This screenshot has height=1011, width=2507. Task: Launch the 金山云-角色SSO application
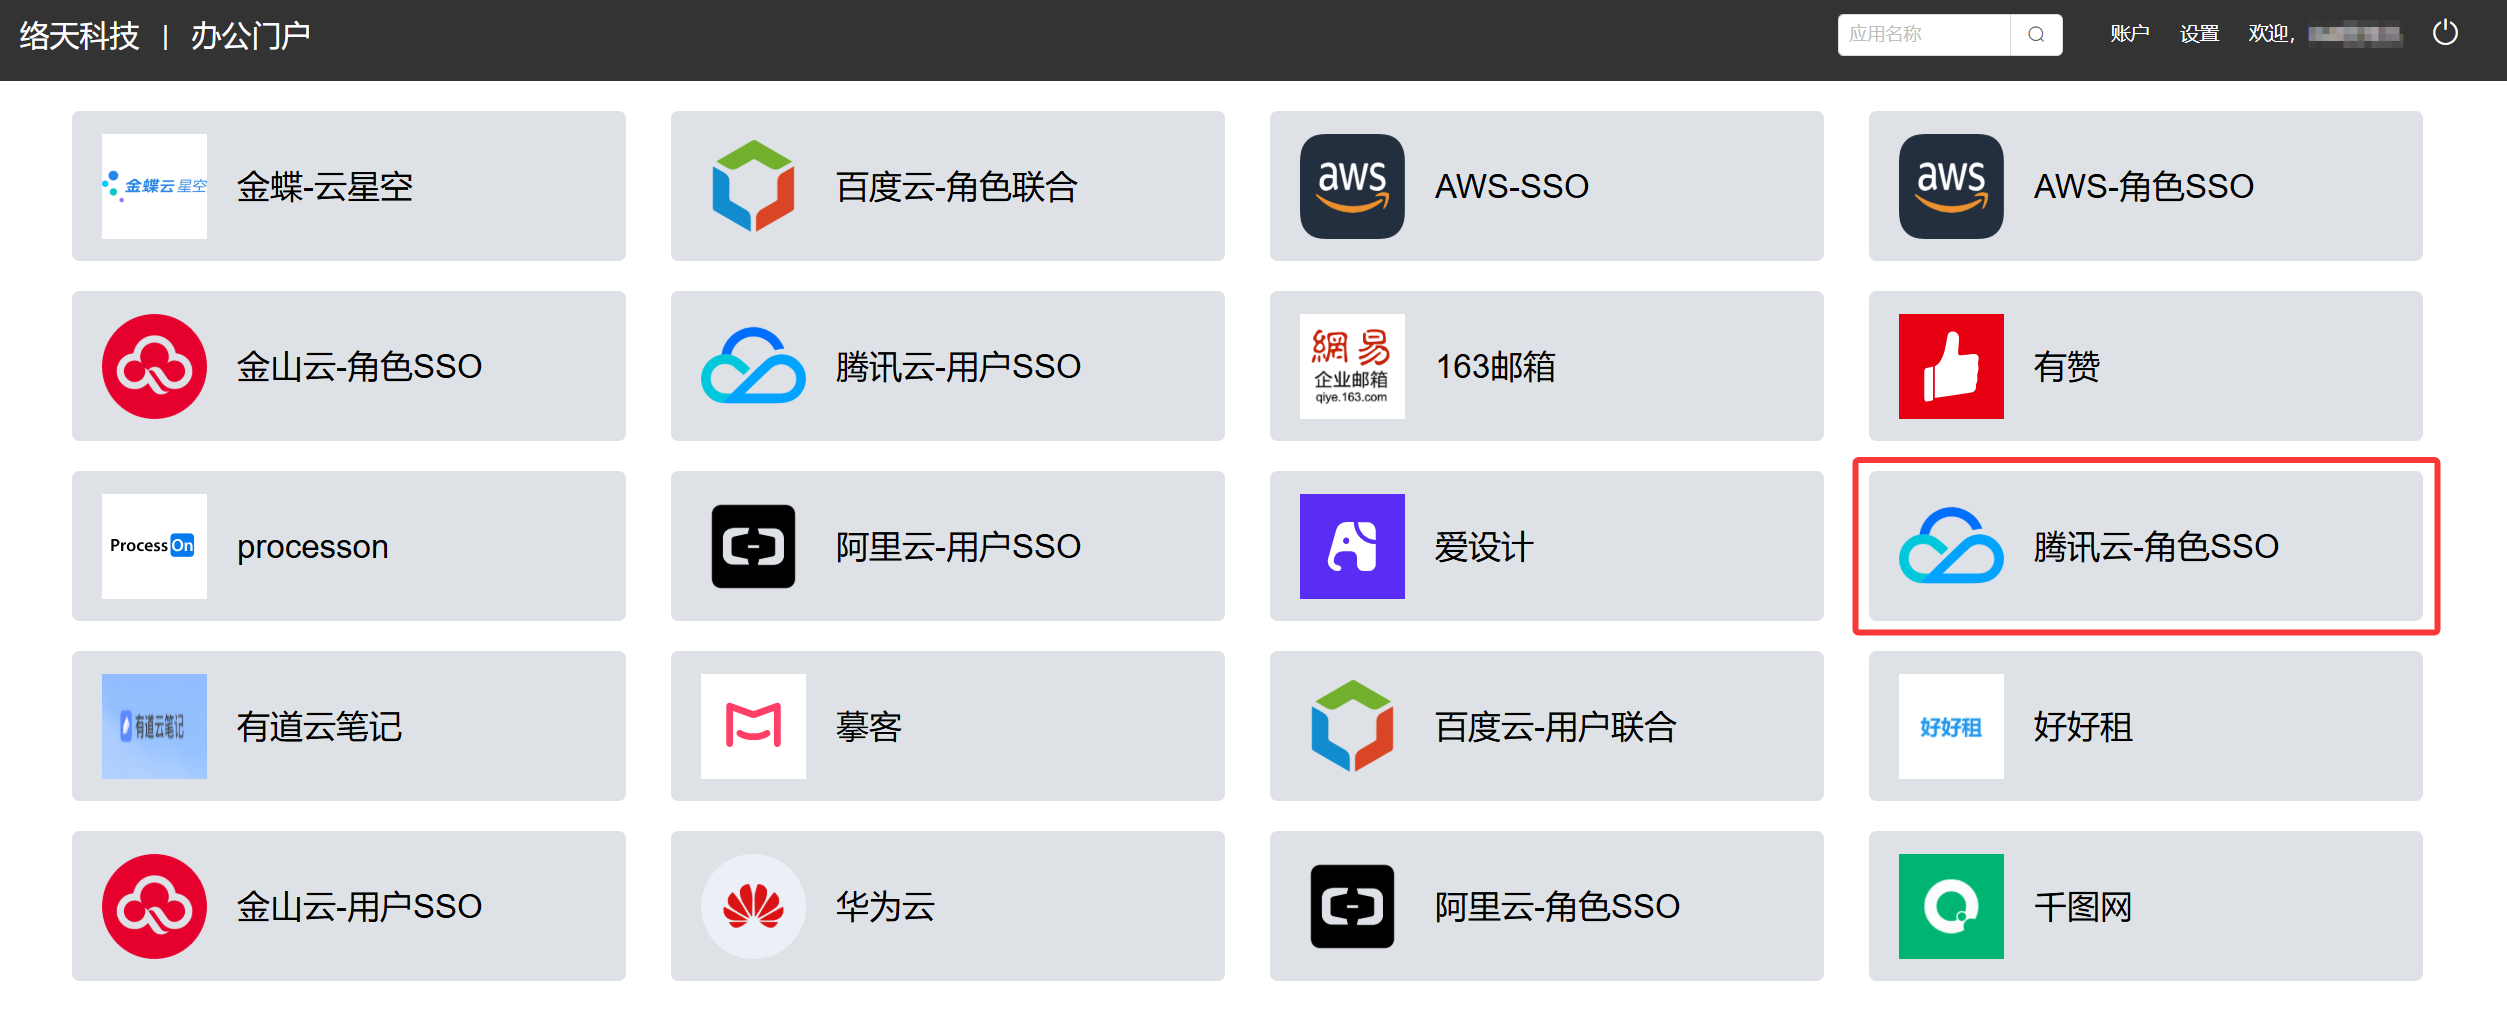point(348,367)
